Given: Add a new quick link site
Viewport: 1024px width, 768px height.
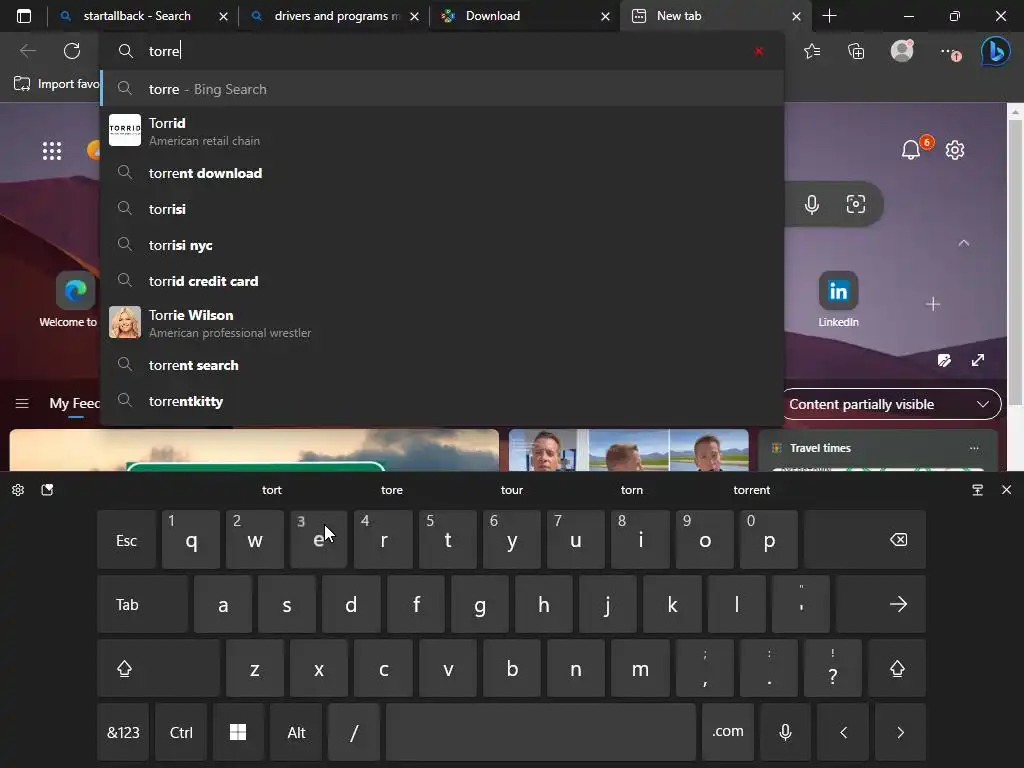Looking at the screenshot, I should pos(933,304).
